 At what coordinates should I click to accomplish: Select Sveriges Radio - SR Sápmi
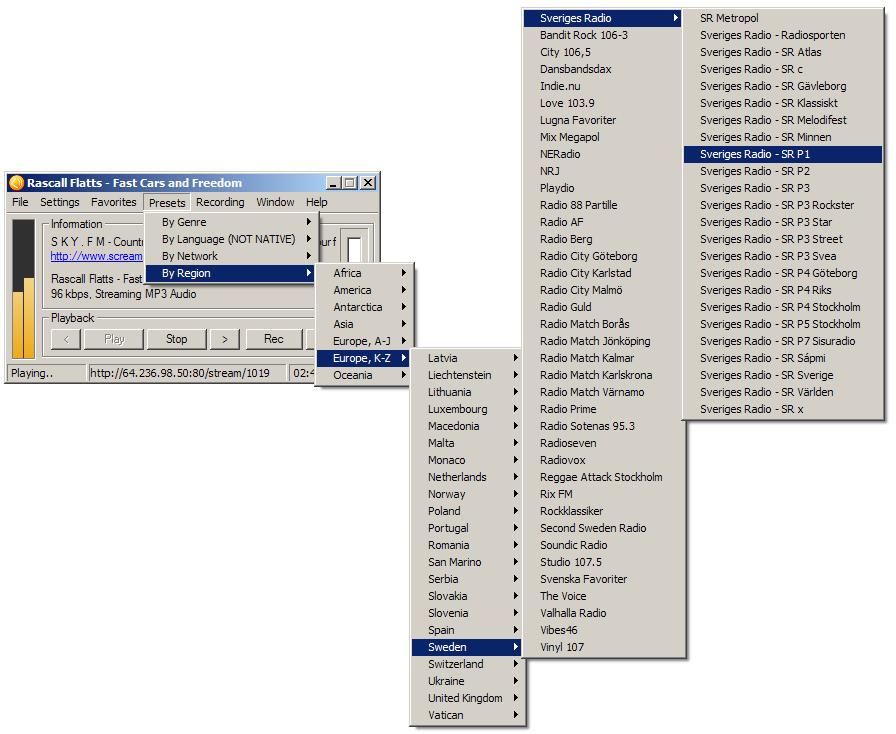[x=783, y=358]
